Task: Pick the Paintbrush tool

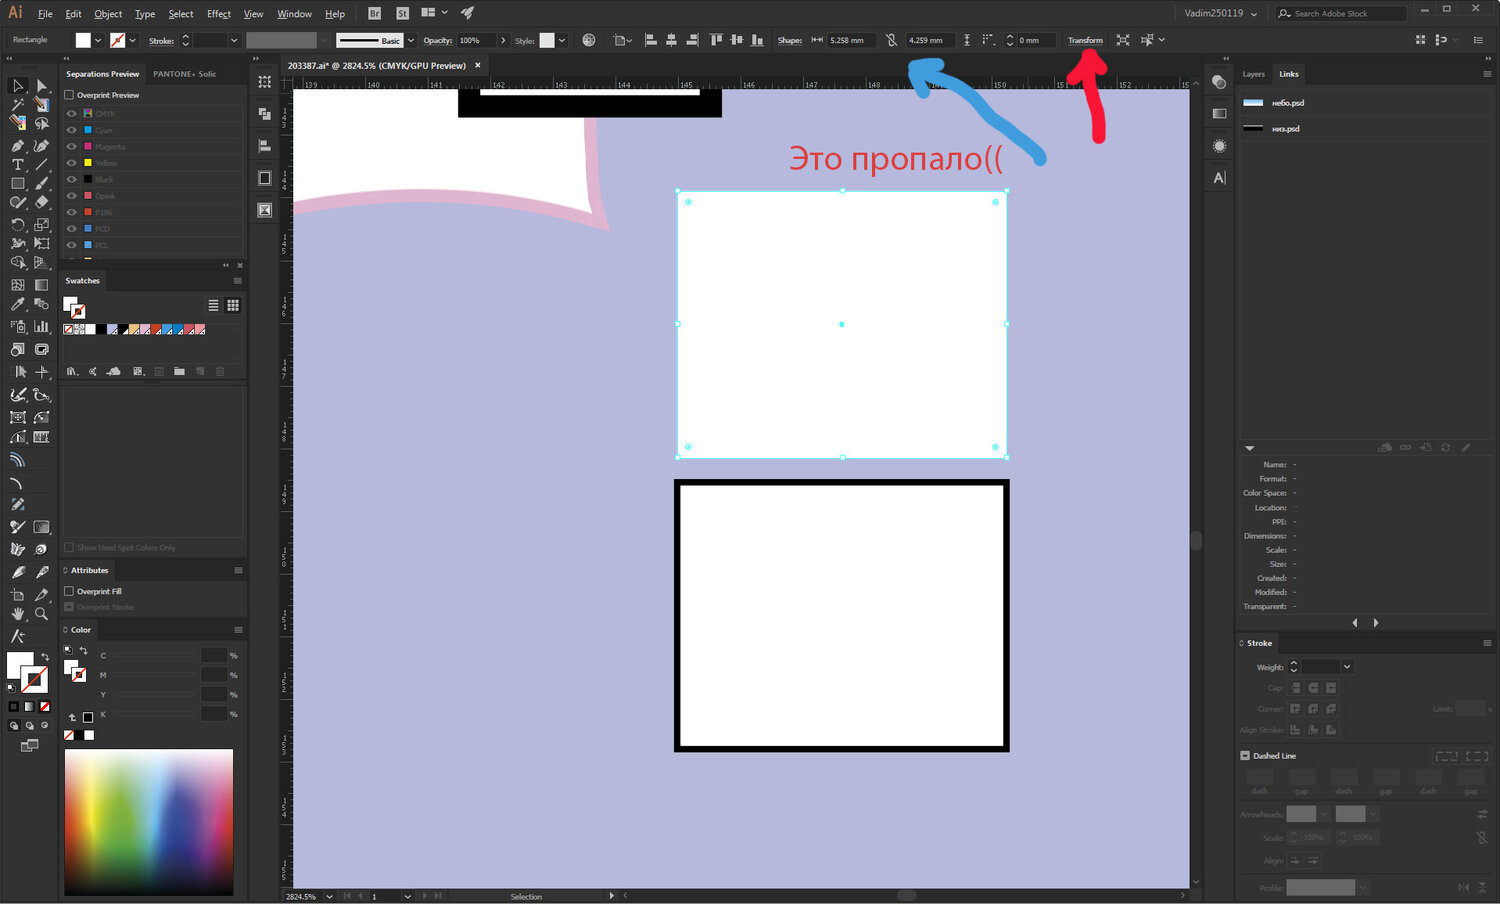Action: (x=41, y=184)
